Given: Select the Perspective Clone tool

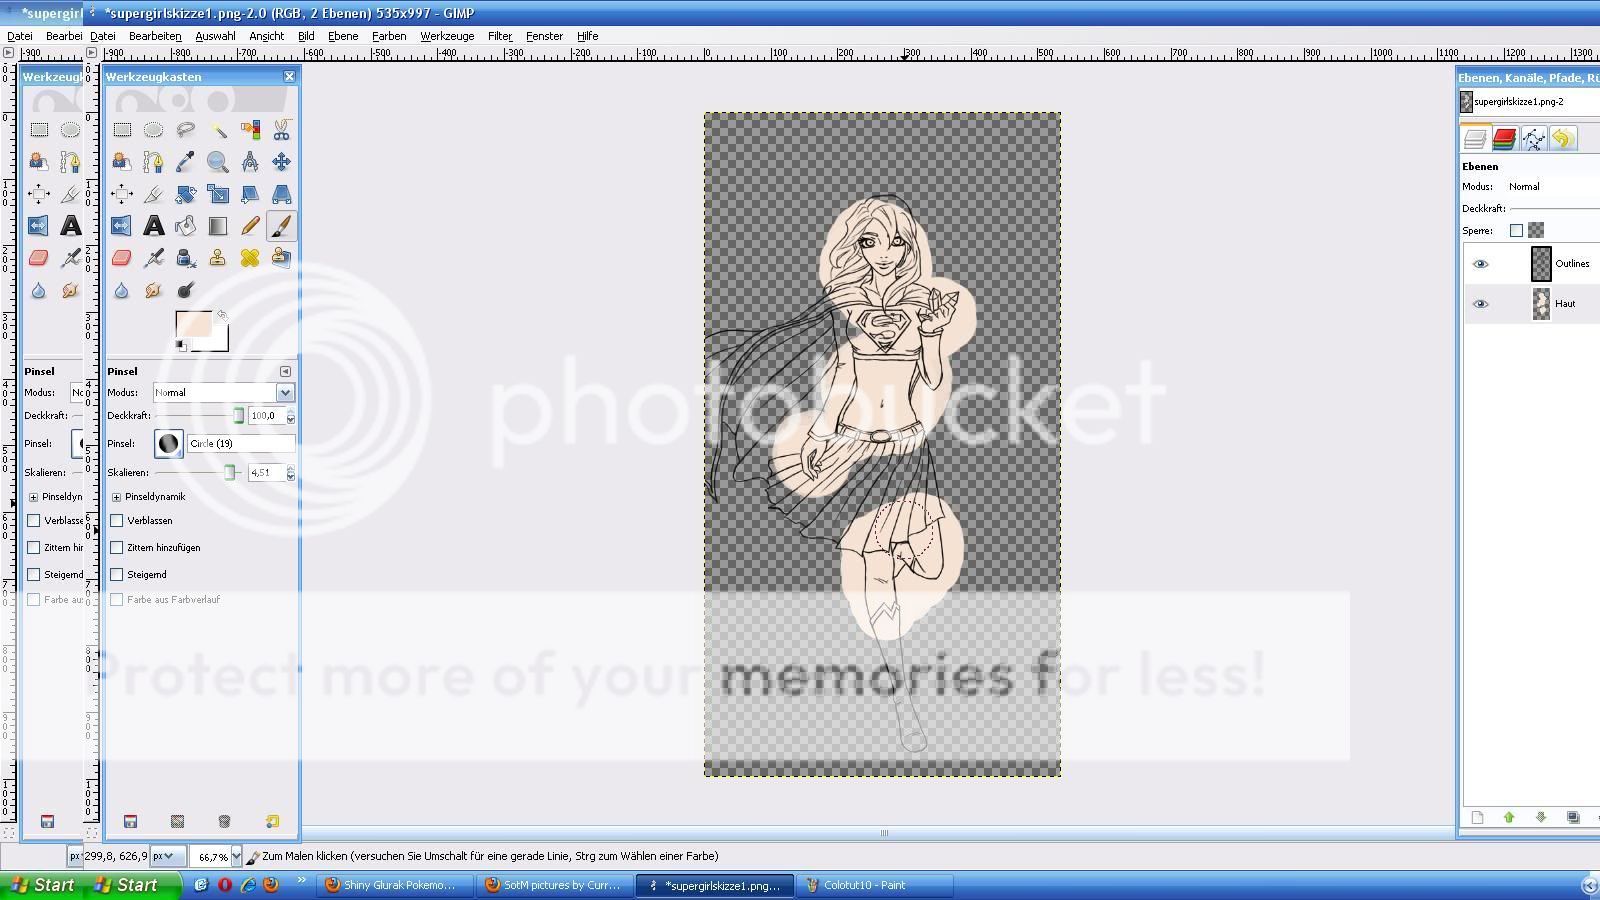Looking at the screenshot, I should 282,258.
